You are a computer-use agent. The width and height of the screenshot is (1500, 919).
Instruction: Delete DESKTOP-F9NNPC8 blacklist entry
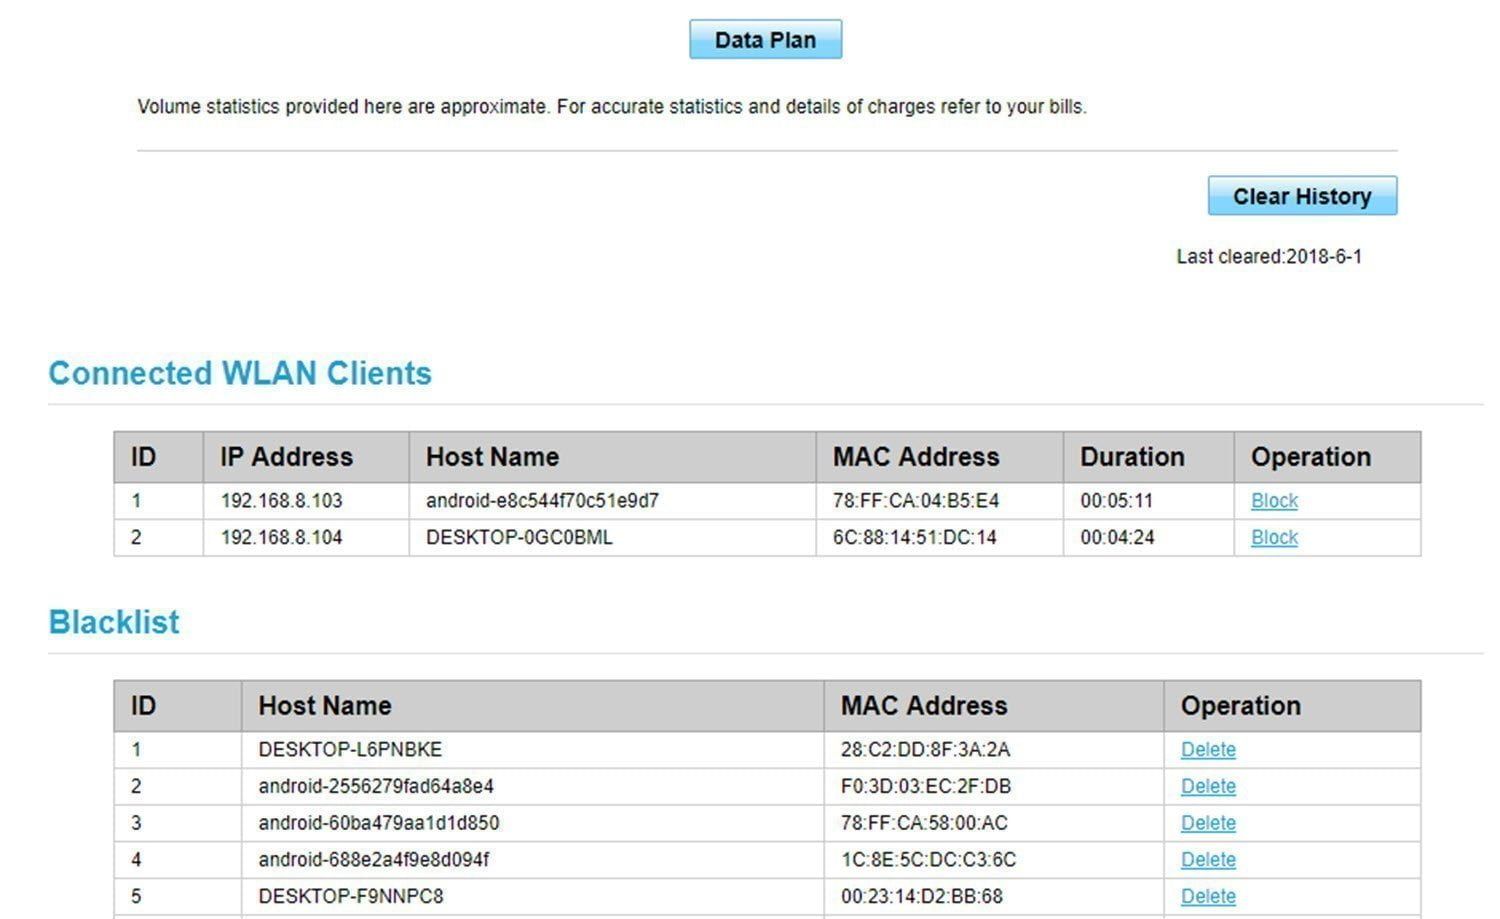(1208, 896)
